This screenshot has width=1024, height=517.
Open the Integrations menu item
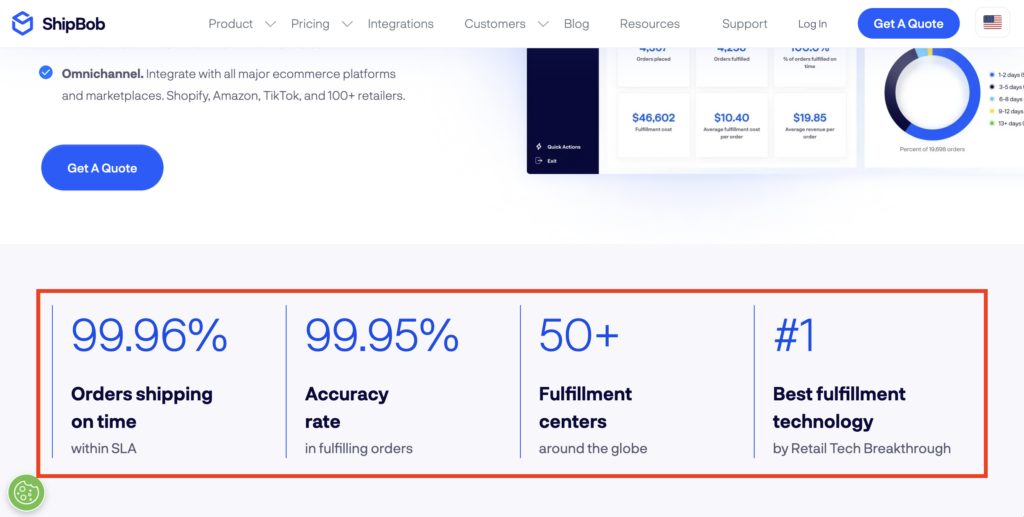click(400, 24)
